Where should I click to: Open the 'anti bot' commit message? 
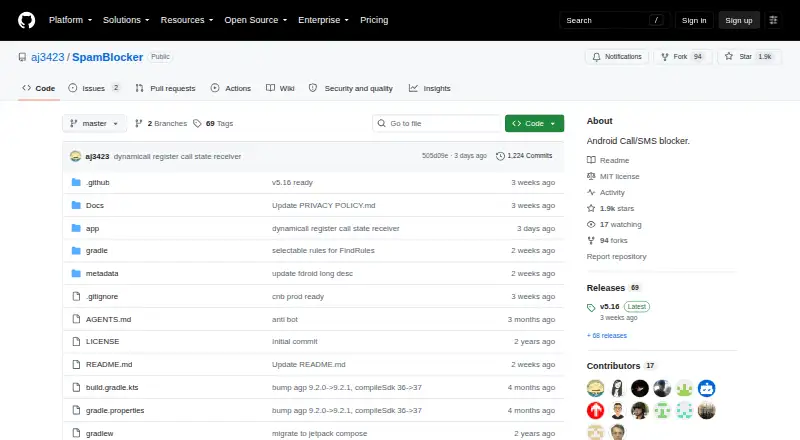coord(285,319)
